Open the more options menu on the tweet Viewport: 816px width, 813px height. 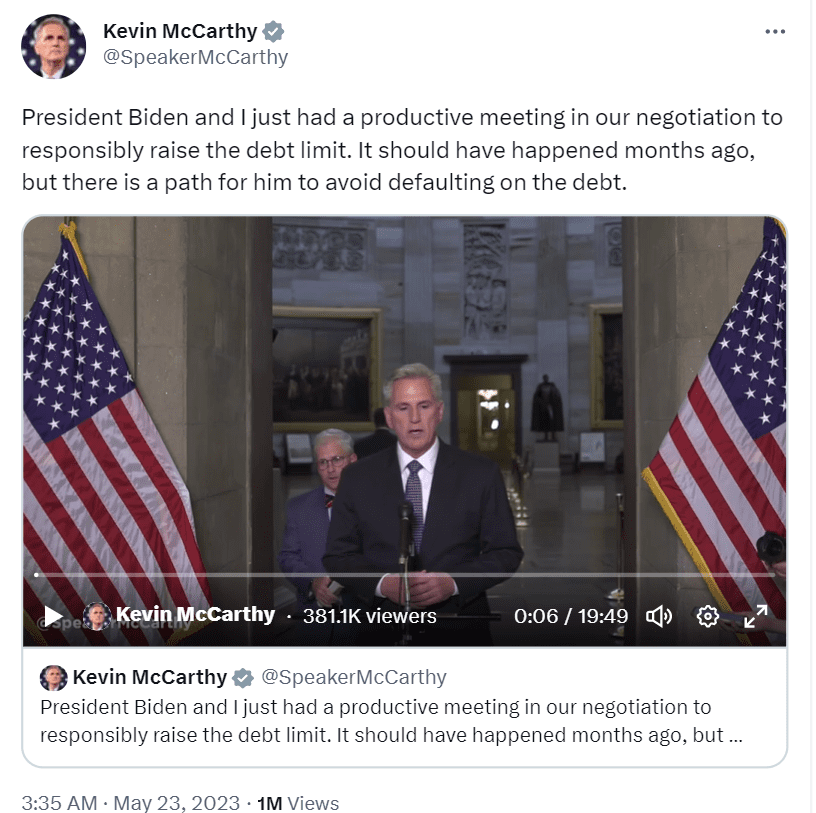(x=775, y=30)
